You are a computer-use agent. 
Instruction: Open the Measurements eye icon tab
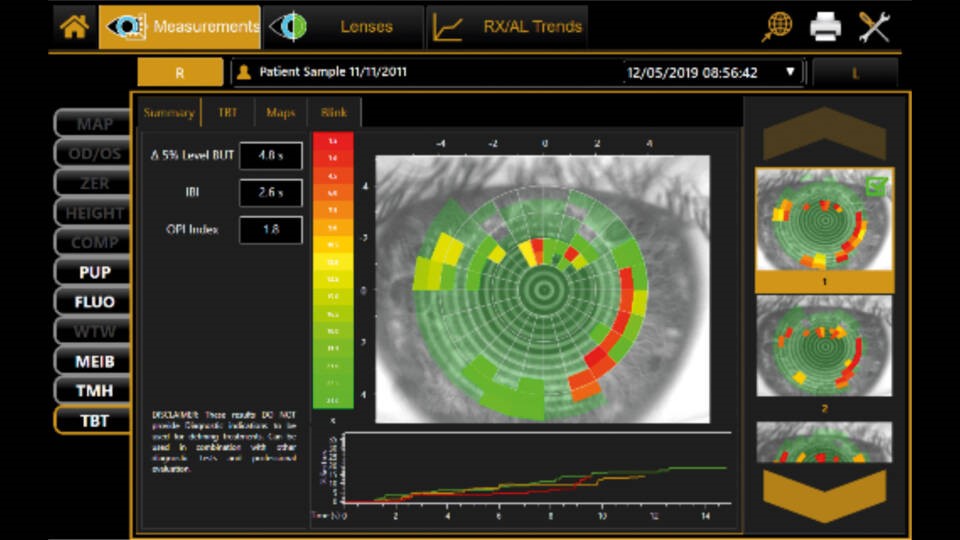[x=124, y=27]
